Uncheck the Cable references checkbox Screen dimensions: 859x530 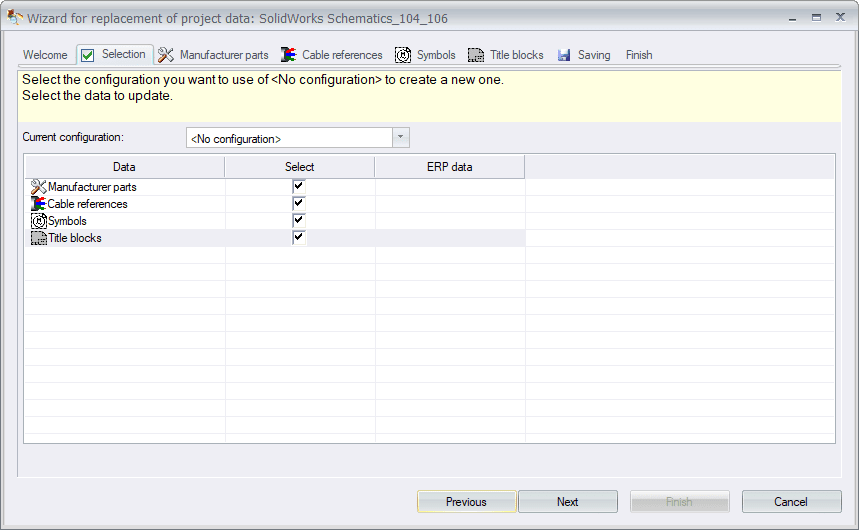click(299, 203)
